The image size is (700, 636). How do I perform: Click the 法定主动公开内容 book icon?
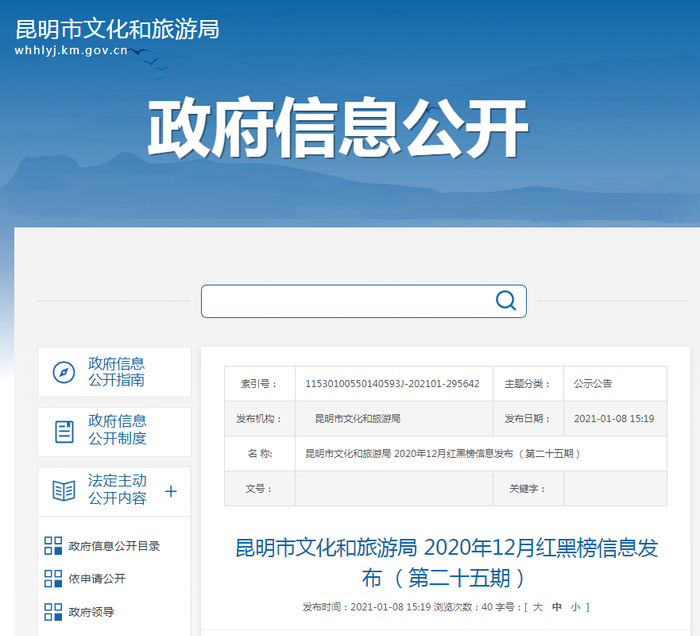click(64, 491)
